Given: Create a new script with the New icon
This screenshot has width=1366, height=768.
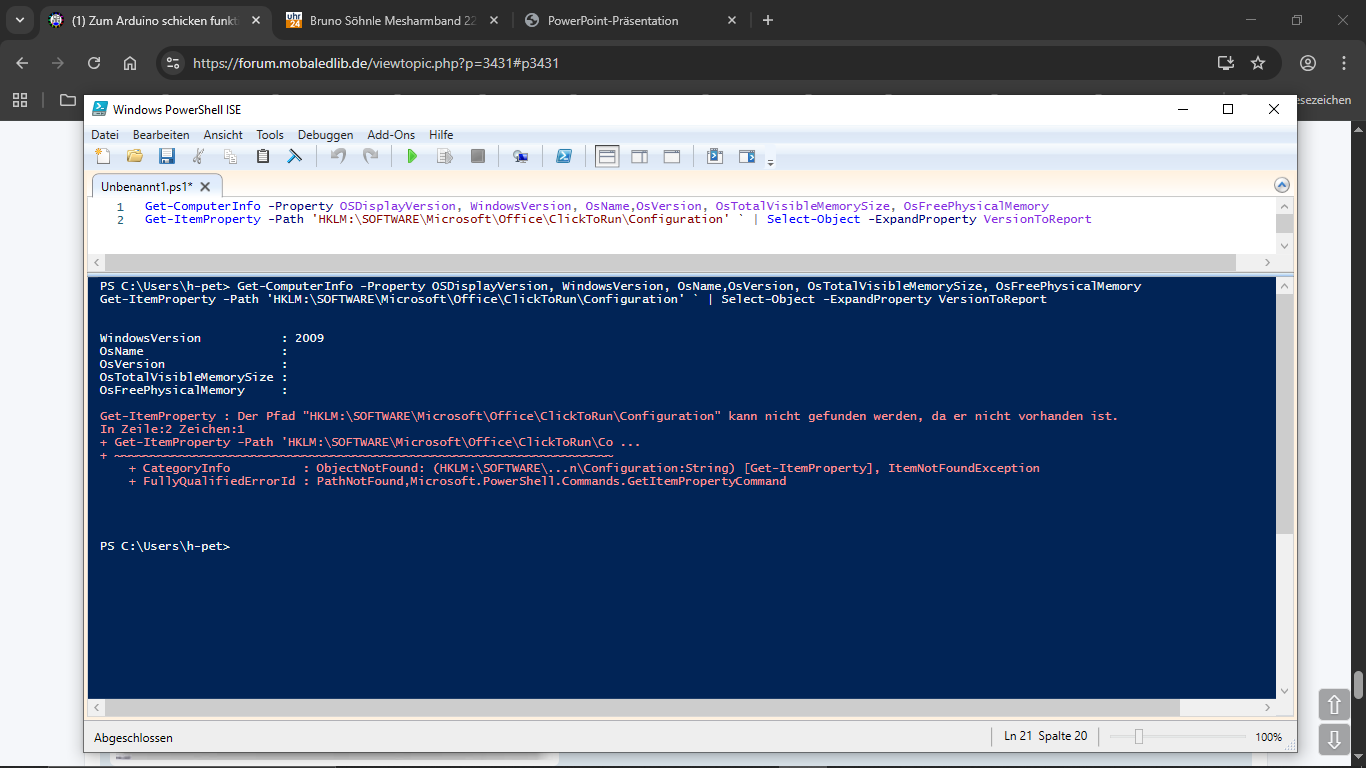Looking at the screenshot, I should (x=103, y=156).
